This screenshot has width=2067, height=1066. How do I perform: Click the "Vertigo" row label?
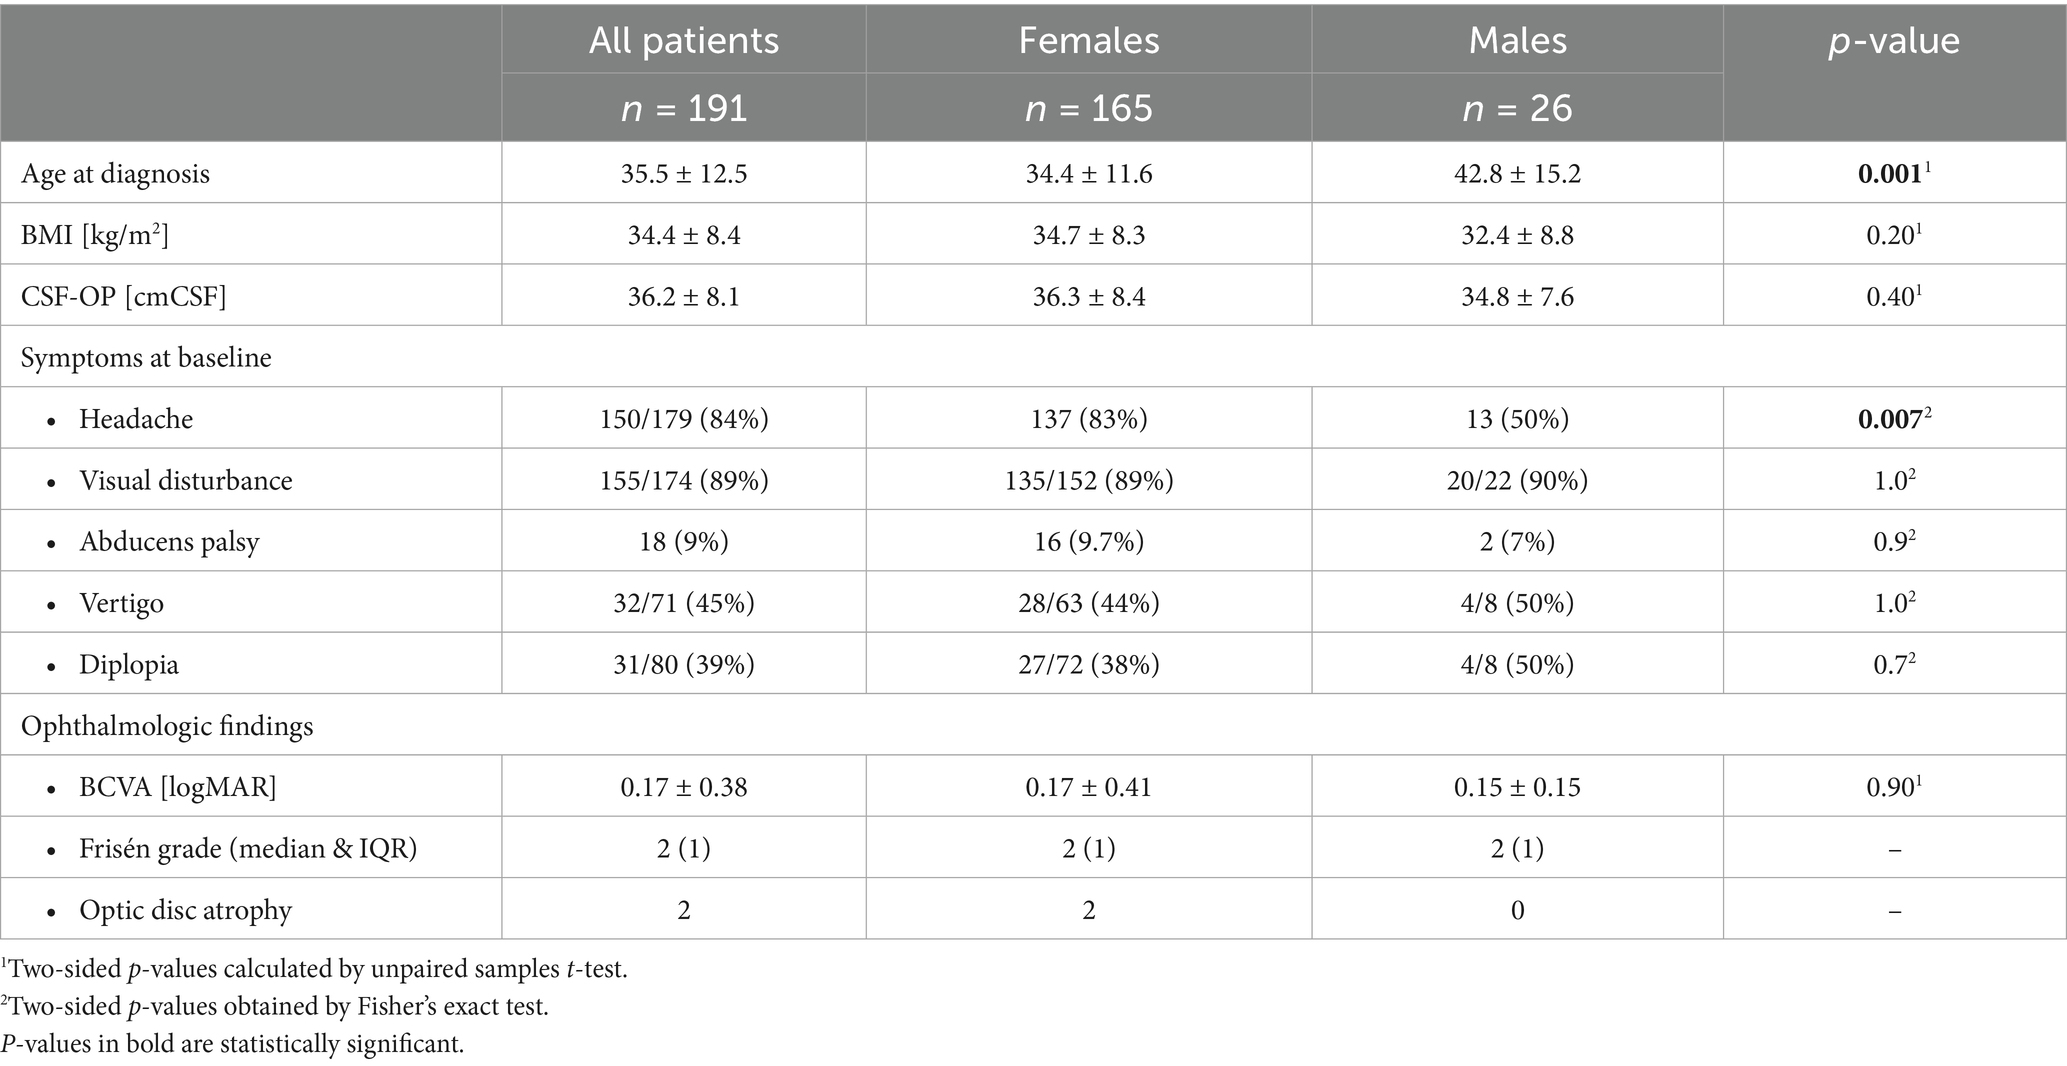click(121, 604)
